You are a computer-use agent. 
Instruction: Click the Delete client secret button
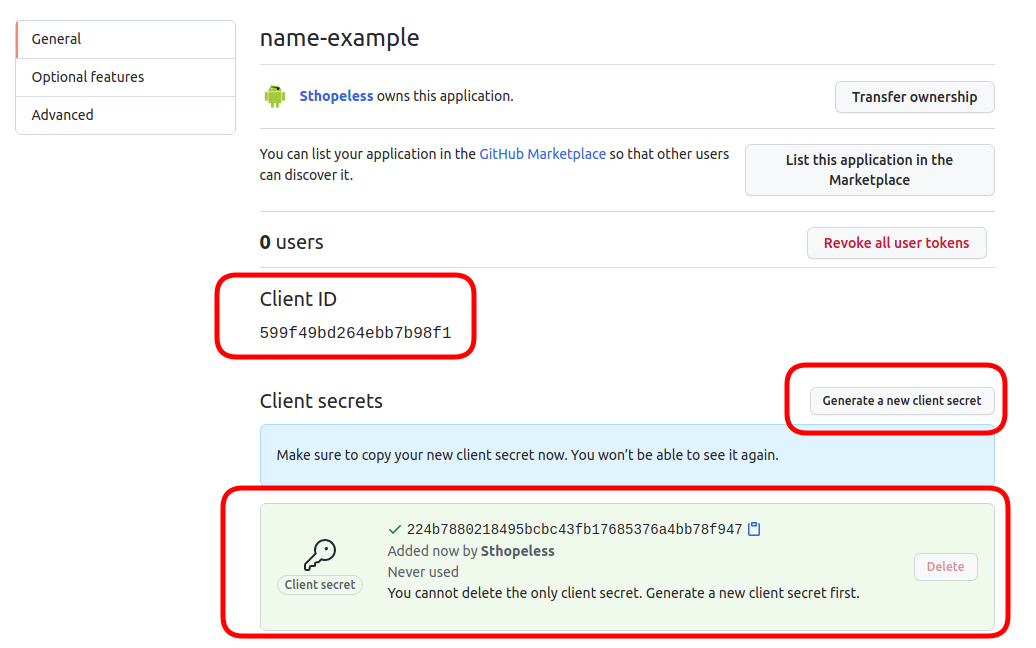945,567
